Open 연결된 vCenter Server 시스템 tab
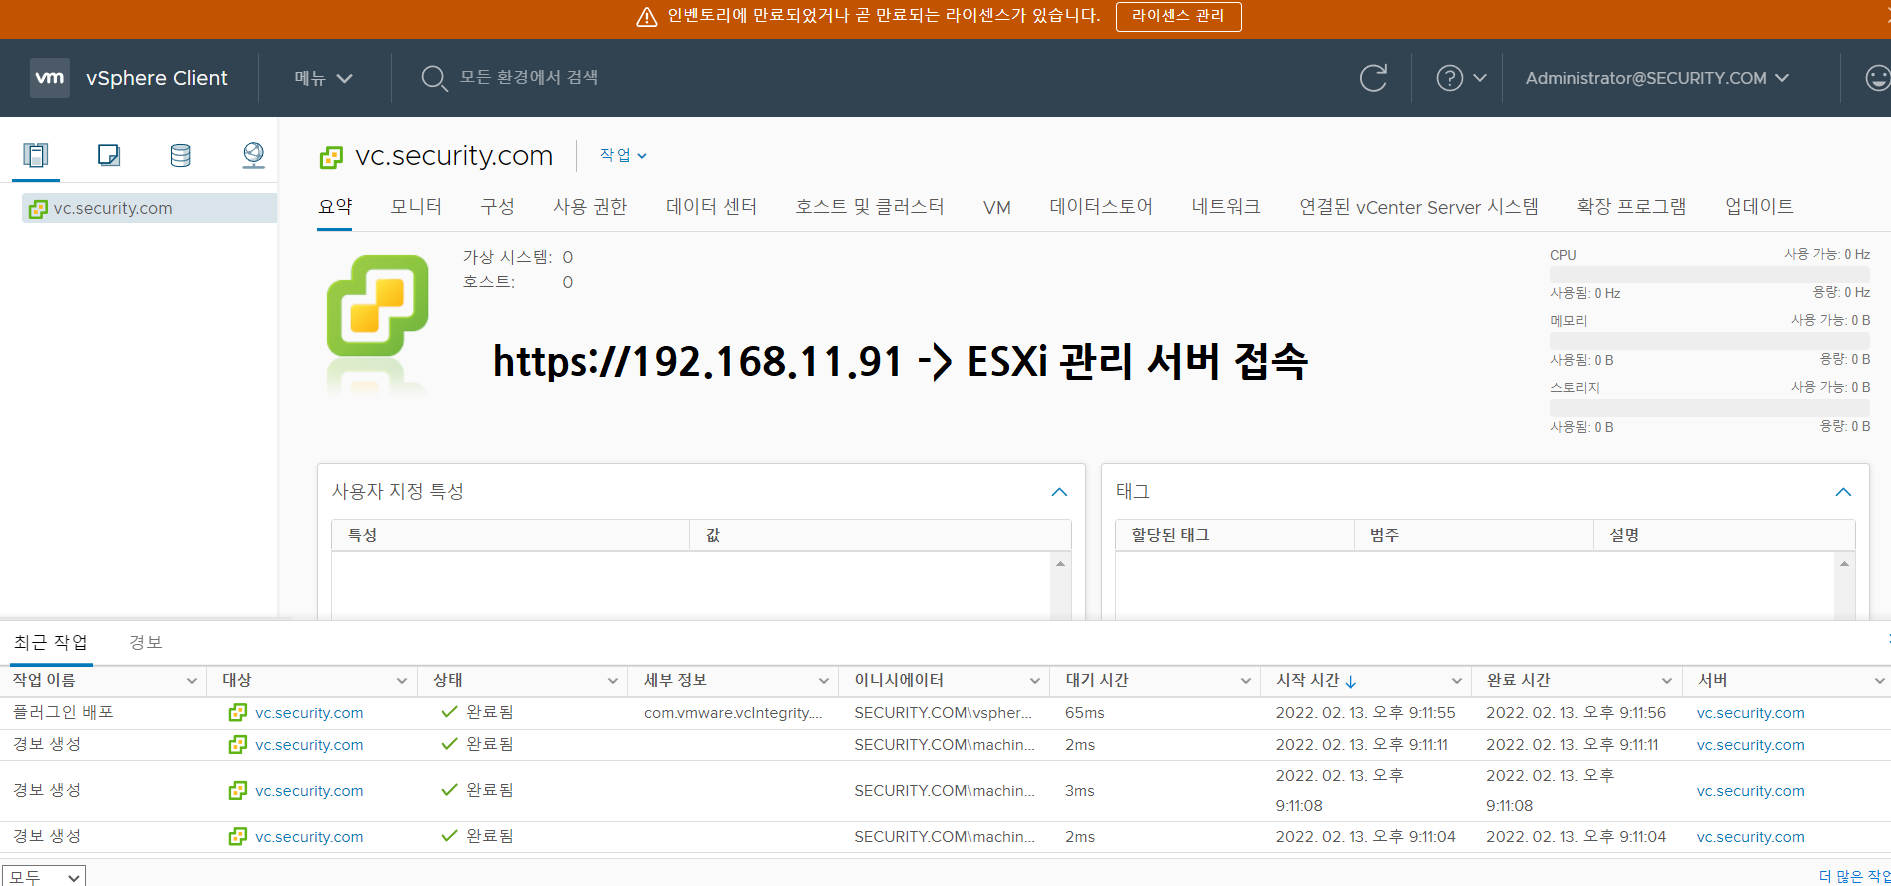Image resolution: width=1891 pixels, height=886 pixels. click(x=1418, y=207)
